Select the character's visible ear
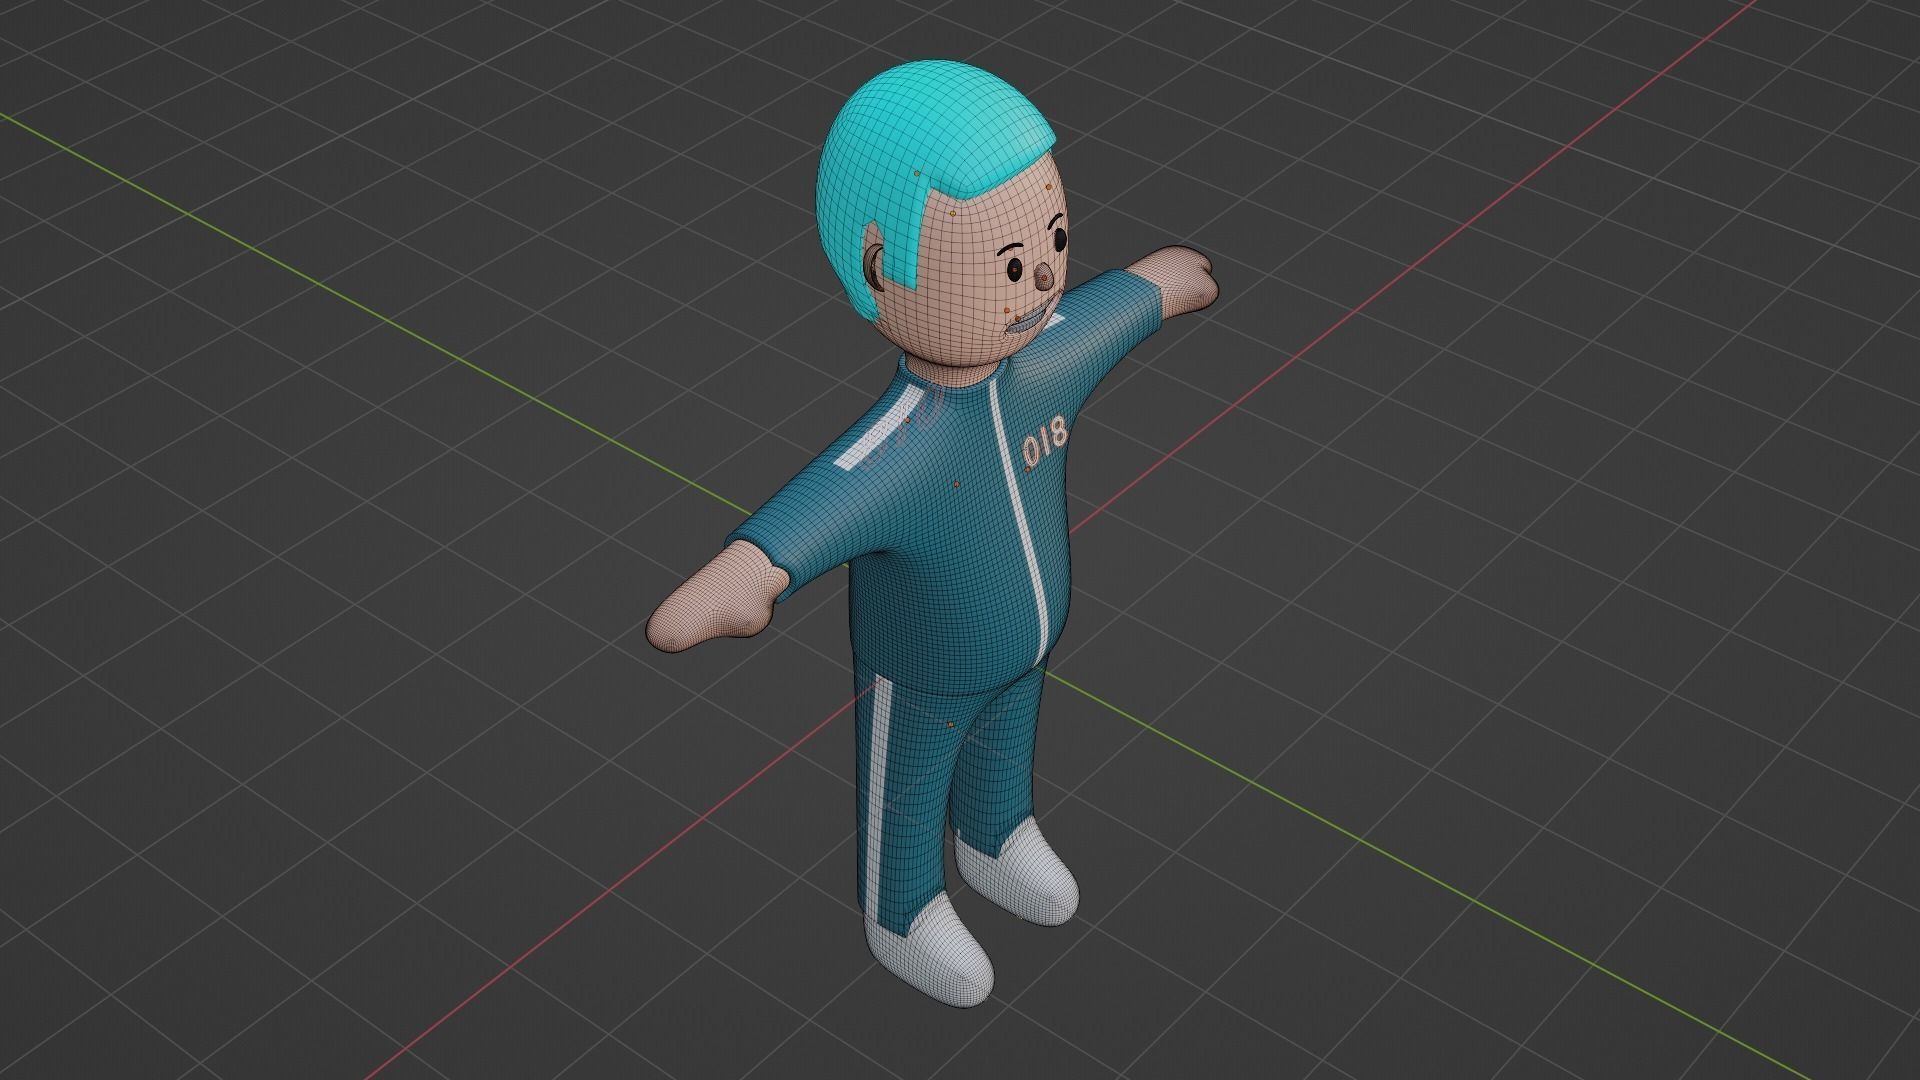Screen dimensions: 1920x1080 [875, 270]
